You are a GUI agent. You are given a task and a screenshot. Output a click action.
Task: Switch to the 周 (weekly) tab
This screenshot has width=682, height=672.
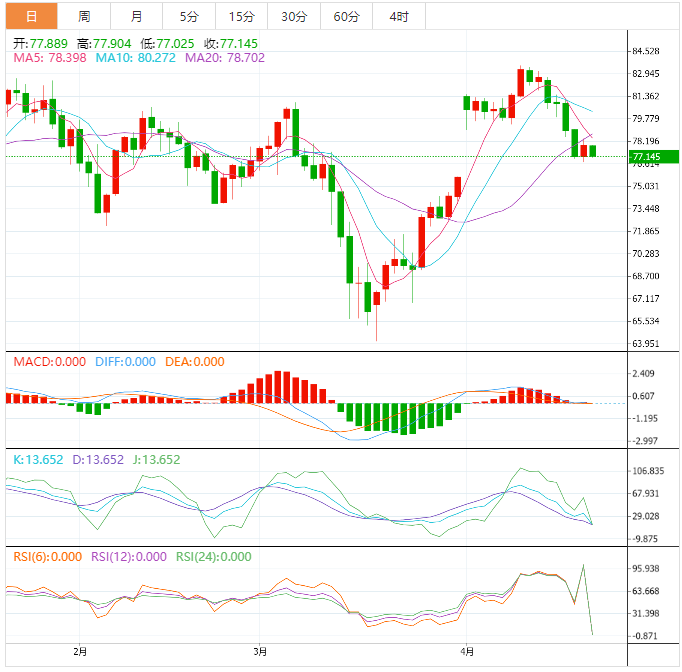point(84,16)
